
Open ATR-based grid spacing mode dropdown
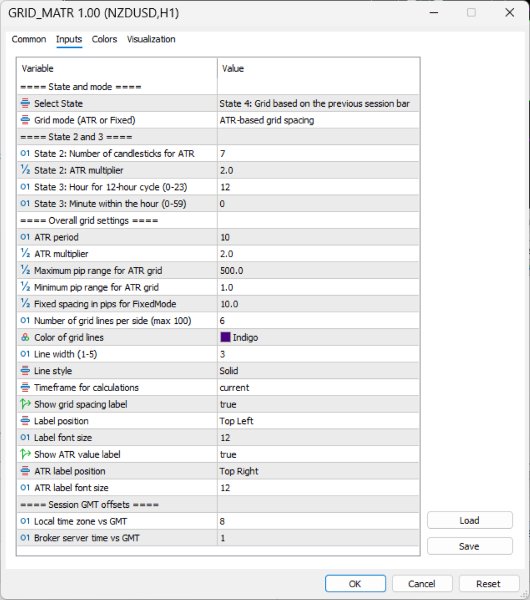coord(318,120)
